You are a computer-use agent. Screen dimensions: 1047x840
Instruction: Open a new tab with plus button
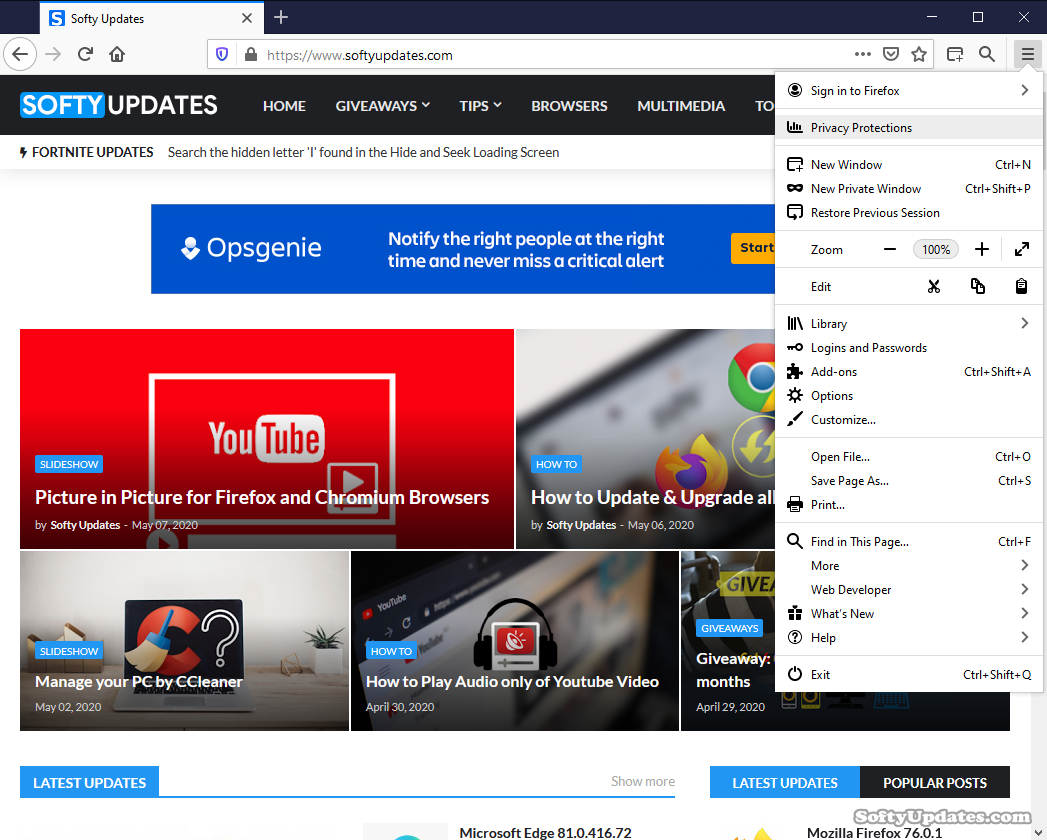click(x=281, y=17)
